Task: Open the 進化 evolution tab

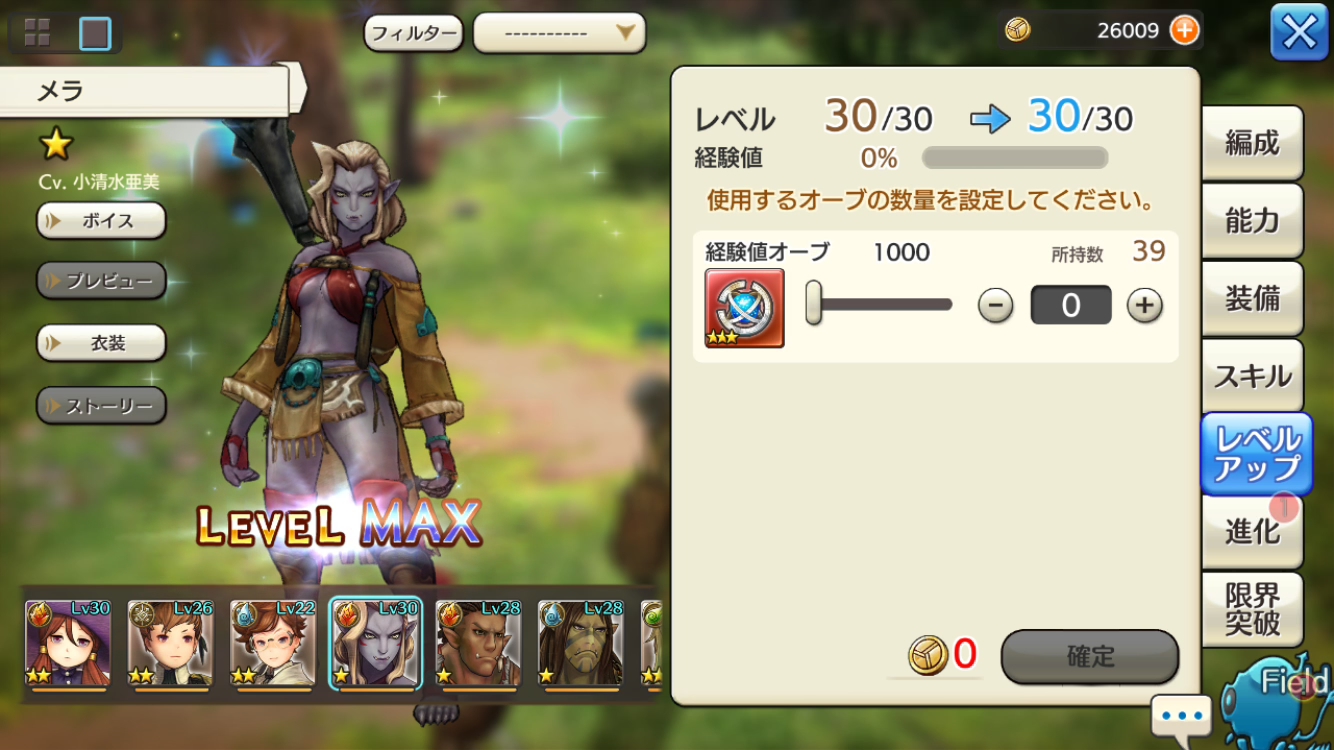Action: pyautogui.click(x=1252, y=531)
